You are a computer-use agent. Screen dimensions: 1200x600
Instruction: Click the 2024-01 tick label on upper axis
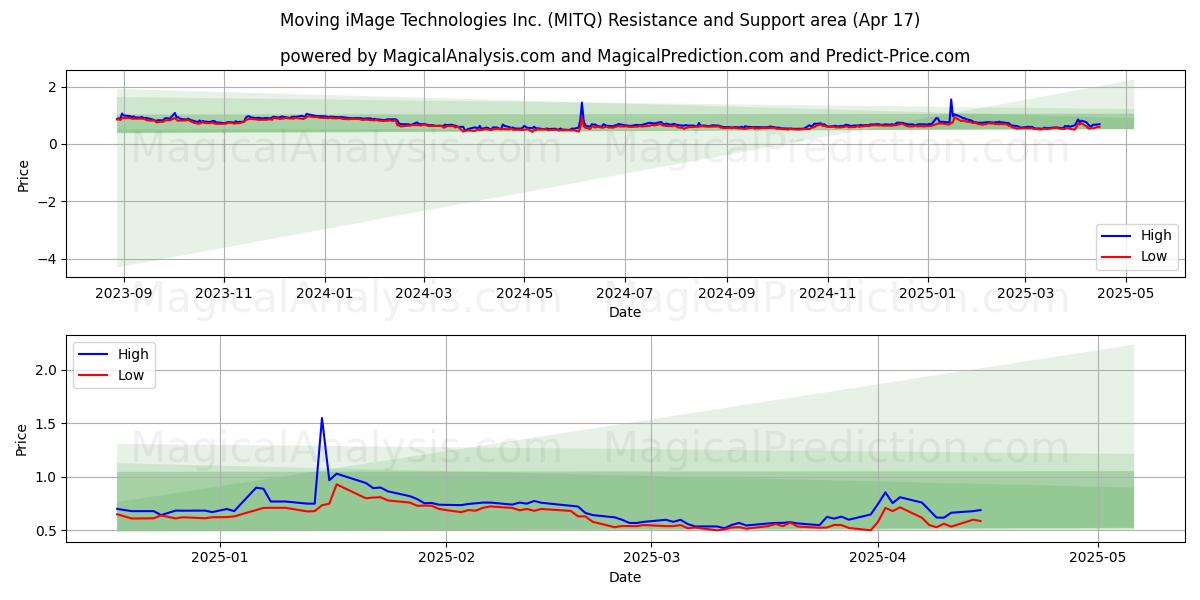325,294
